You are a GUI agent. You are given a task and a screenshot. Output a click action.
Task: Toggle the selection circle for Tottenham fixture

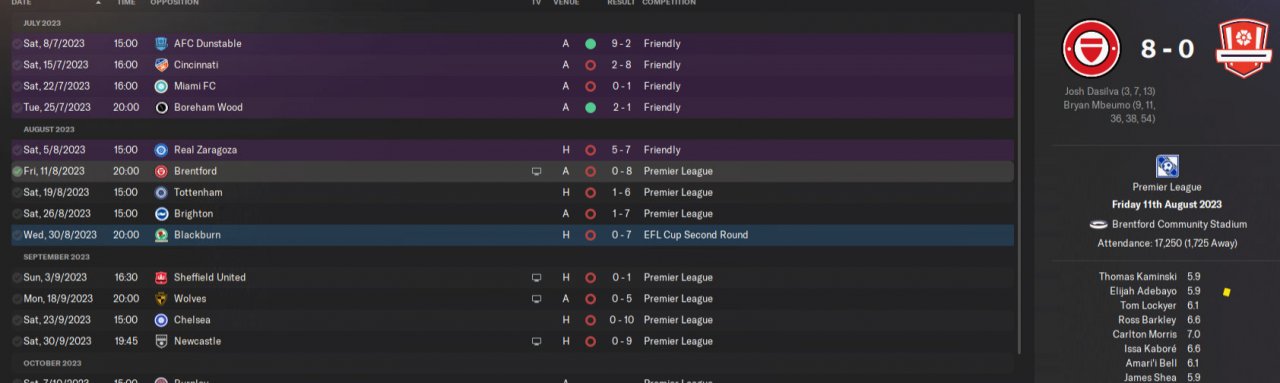pos(17,193)
